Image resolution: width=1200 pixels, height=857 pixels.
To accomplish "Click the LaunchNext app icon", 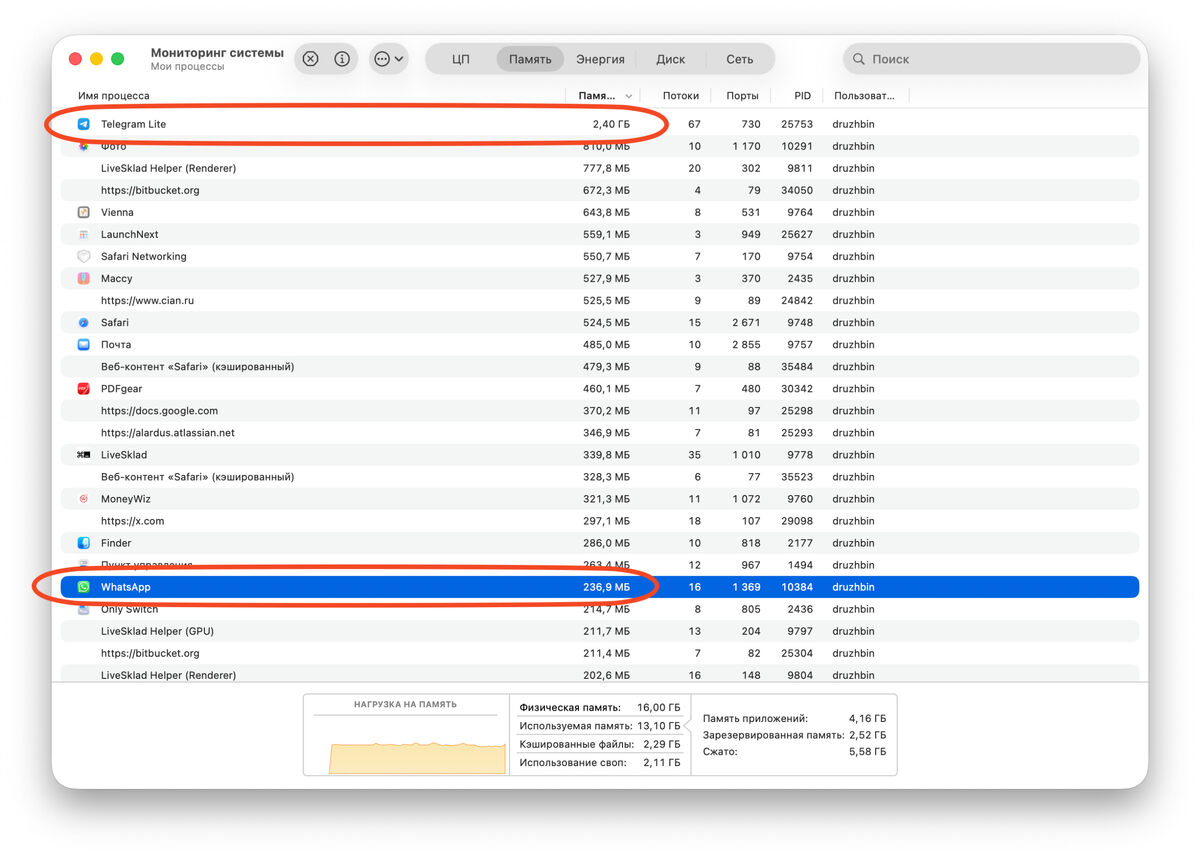I will click(84, 234).
